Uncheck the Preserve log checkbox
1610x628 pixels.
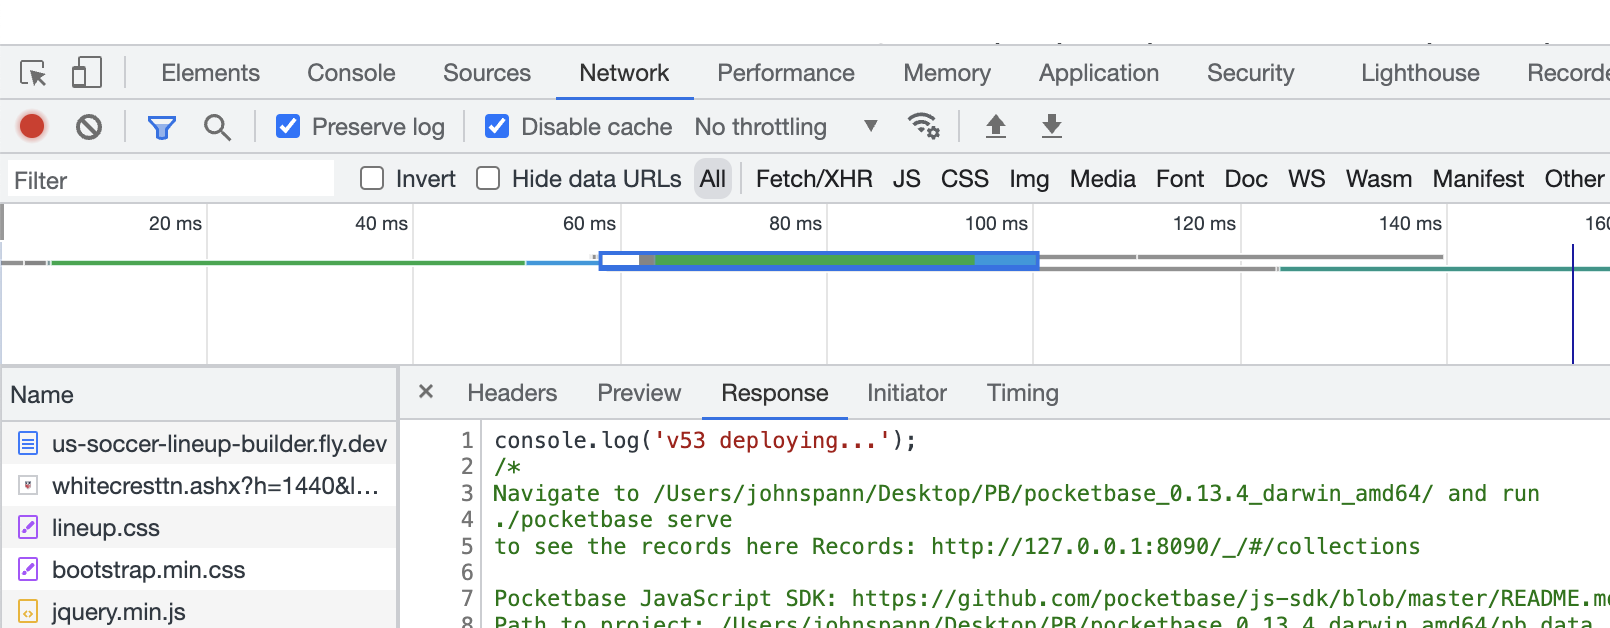[288, 126]
